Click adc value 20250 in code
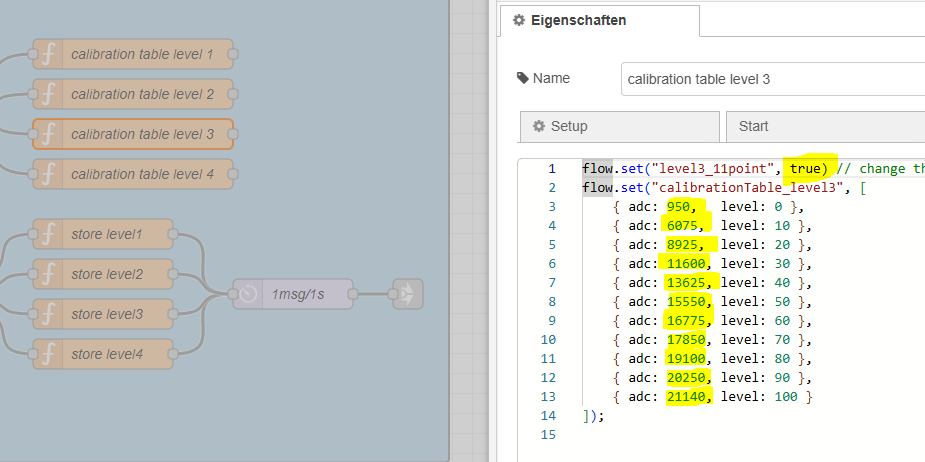 (x=685, y=377)
